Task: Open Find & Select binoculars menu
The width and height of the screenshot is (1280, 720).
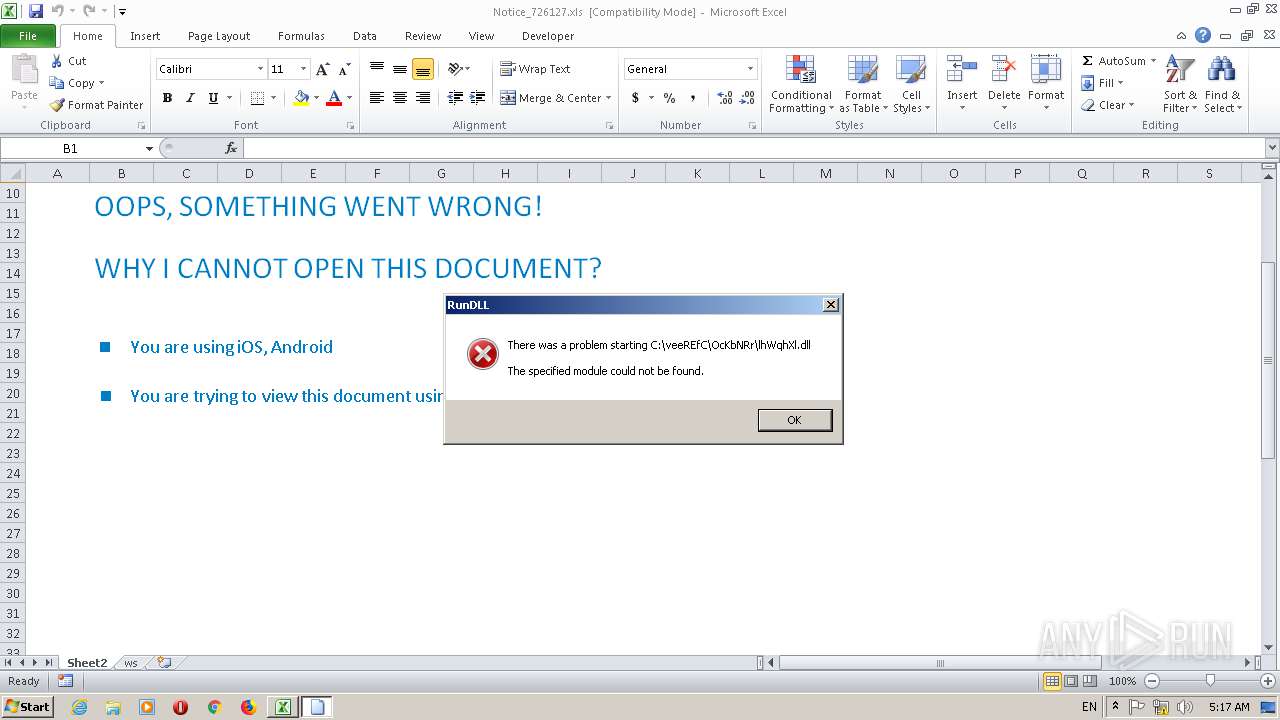Action: pyautogui.click(x=1222, y=84)
